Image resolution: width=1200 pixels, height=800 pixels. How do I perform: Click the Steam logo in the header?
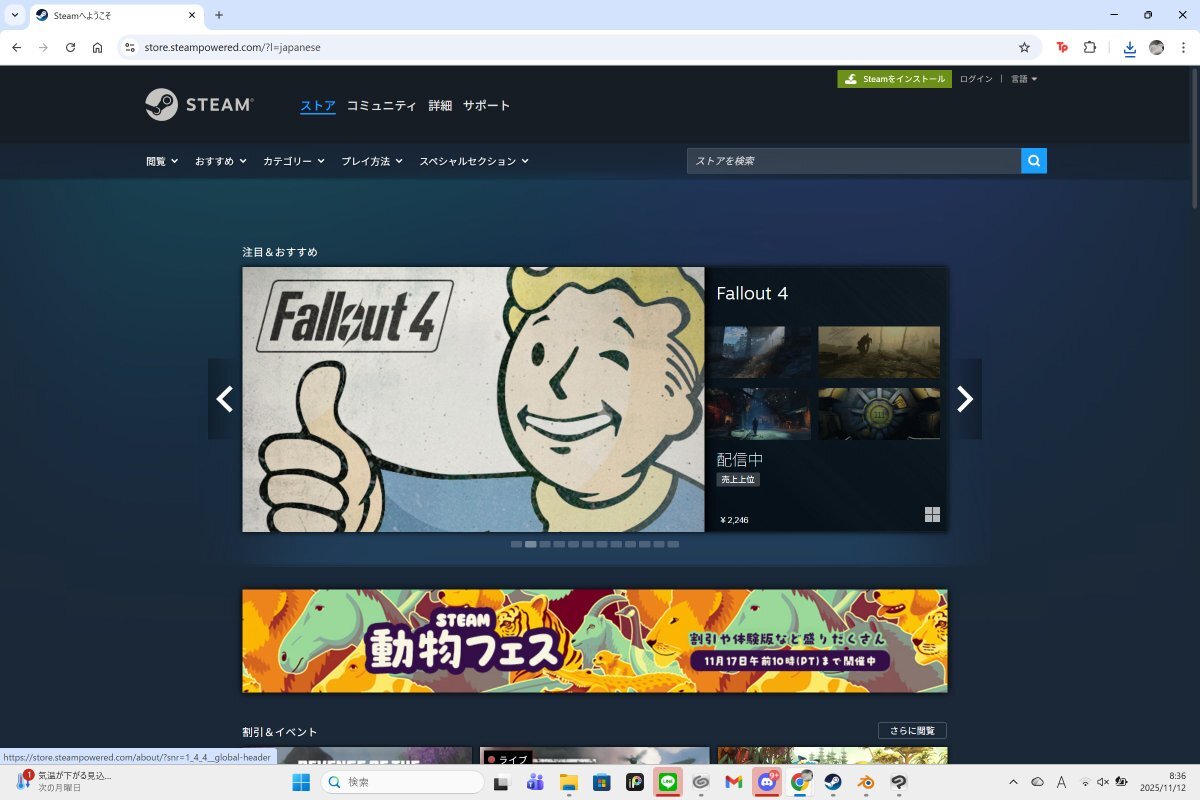click(199, 105)
